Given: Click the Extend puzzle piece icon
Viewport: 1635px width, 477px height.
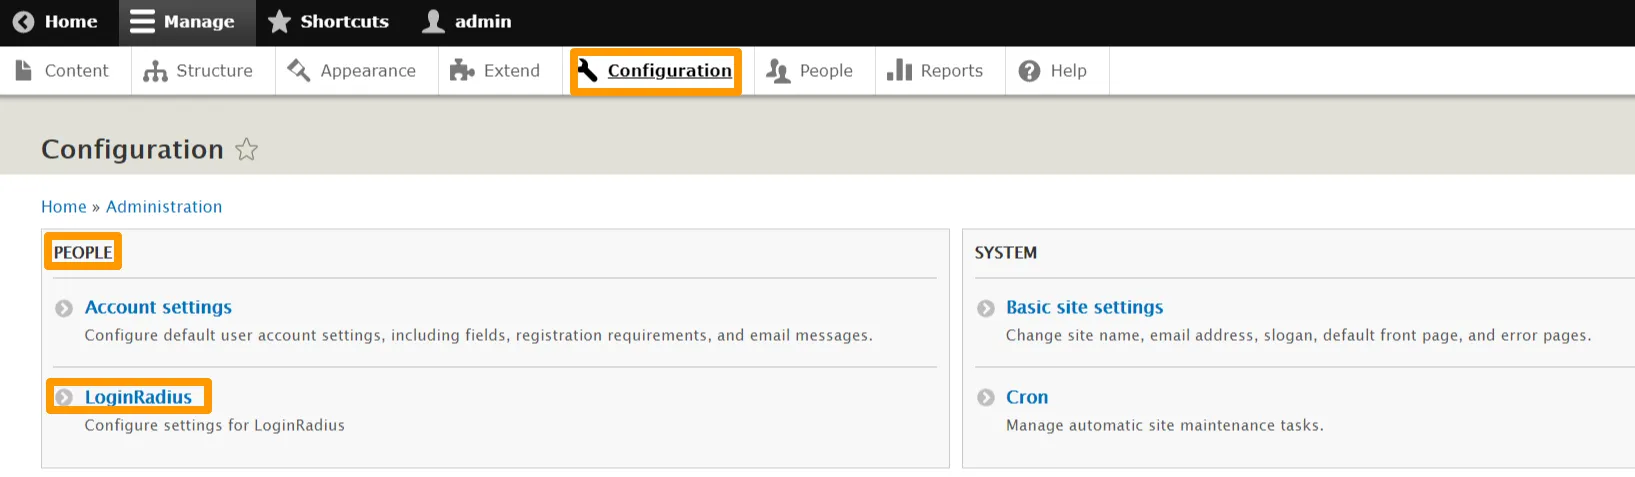Looking at the screenshot, I should 461,70.
